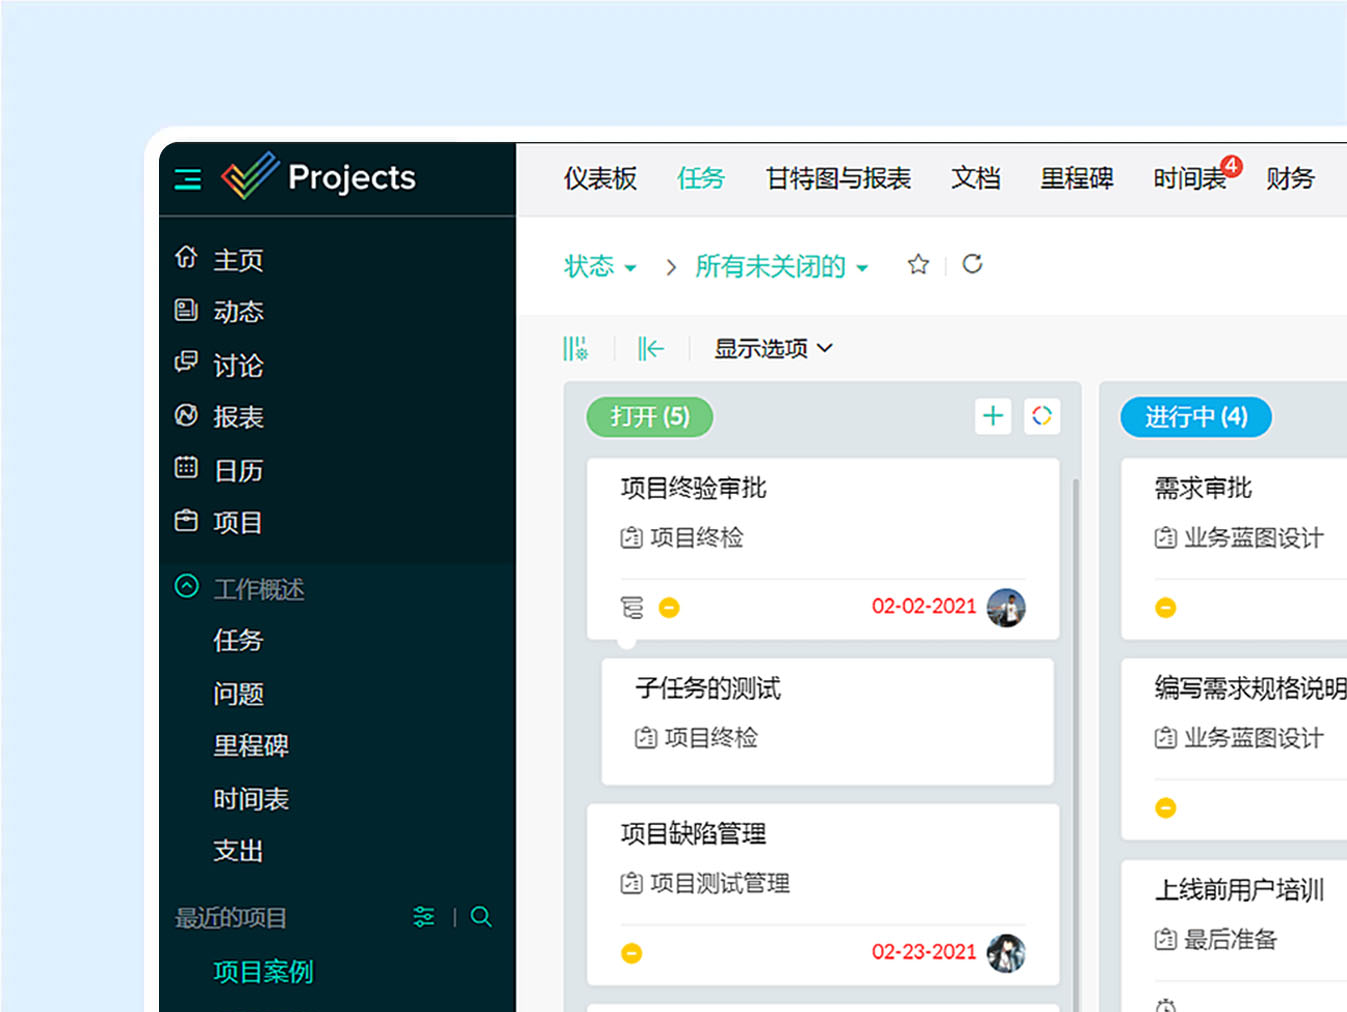Click the colorful circle icon in 打开 column

click(1041, 416)
